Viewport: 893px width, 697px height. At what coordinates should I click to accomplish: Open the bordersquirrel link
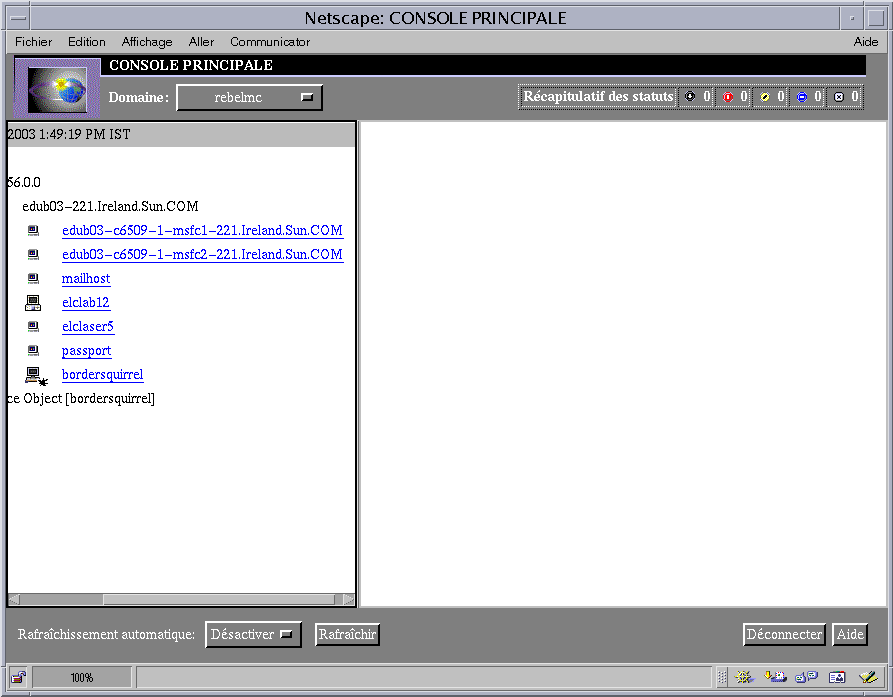(x=103, y=374)
